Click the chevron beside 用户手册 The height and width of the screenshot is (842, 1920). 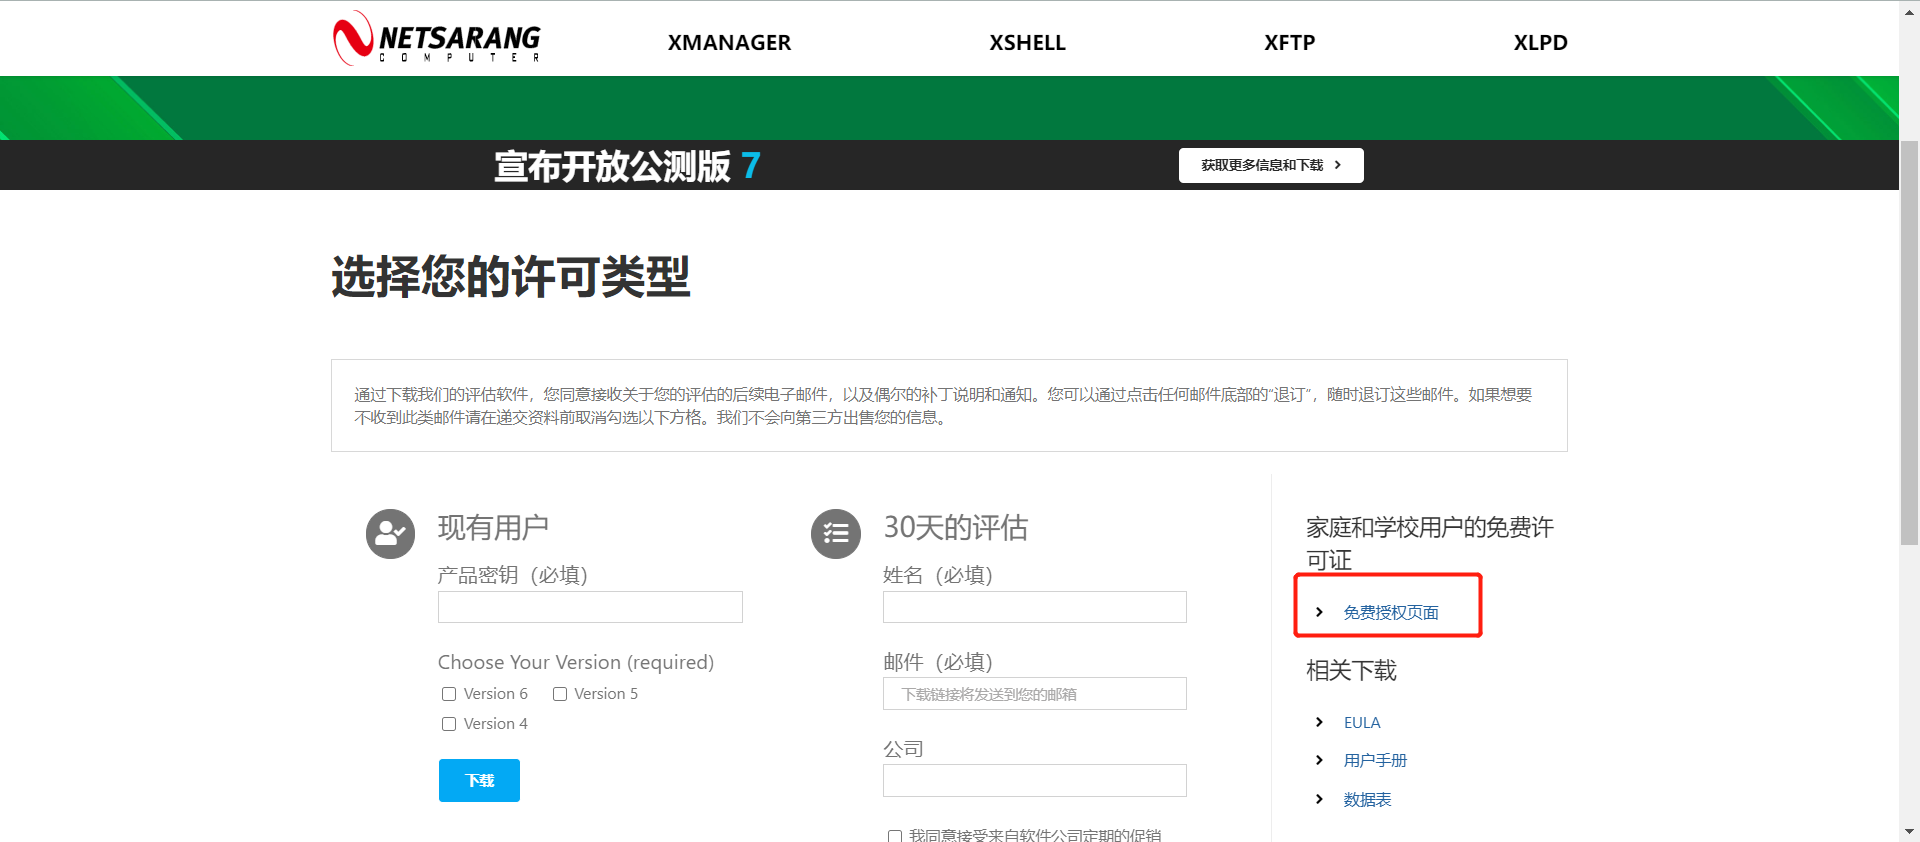coord(1319,760)
